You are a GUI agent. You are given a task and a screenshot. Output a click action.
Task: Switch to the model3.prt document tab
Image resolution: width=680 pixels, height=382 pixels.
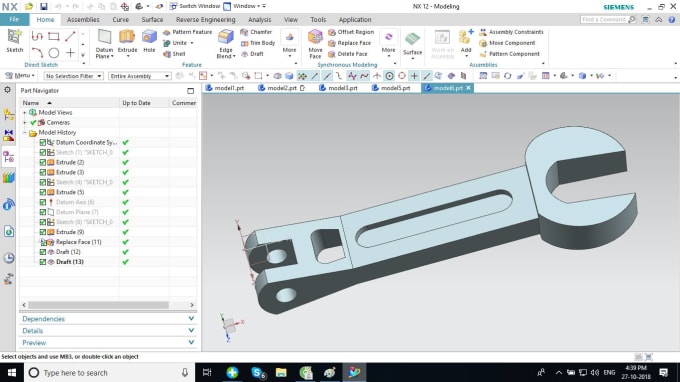pos(338,88)
